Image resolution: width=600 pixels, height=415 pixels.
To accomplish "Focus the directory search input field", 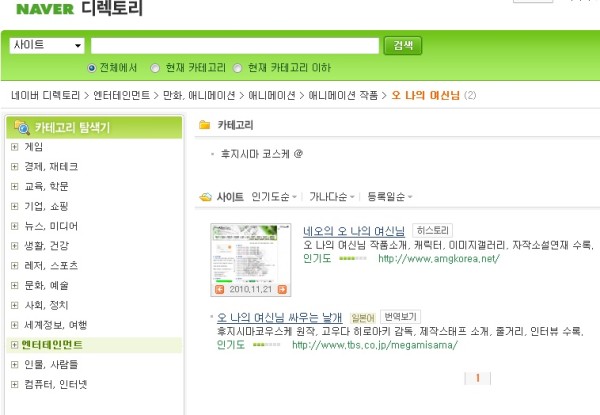I will [235, 46].
